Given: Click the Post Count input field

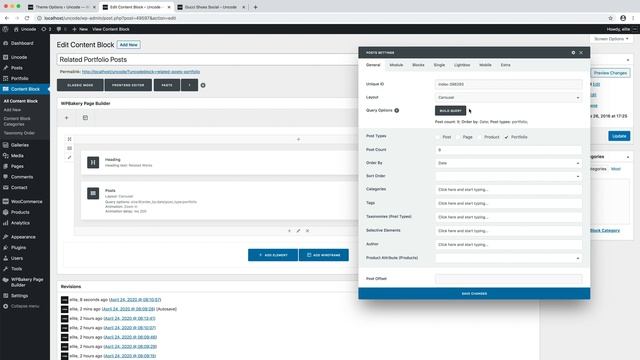Looking at the screenshot, I should coord(508,150).
